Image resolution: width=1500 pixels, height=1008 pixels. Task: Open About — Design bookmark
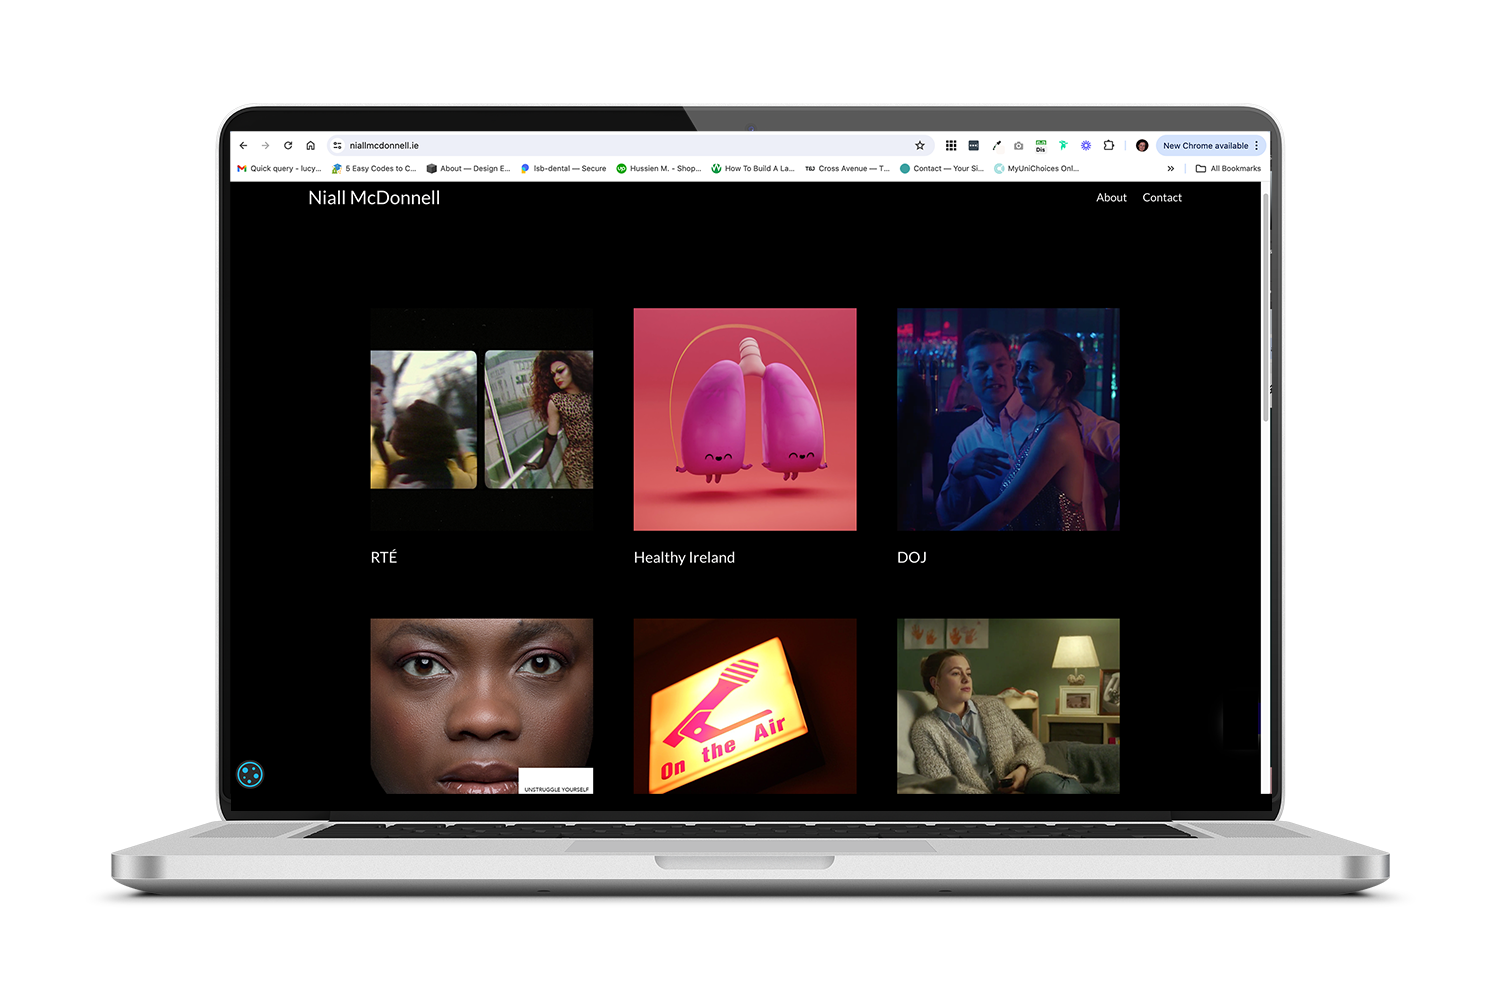pos(468,168)
